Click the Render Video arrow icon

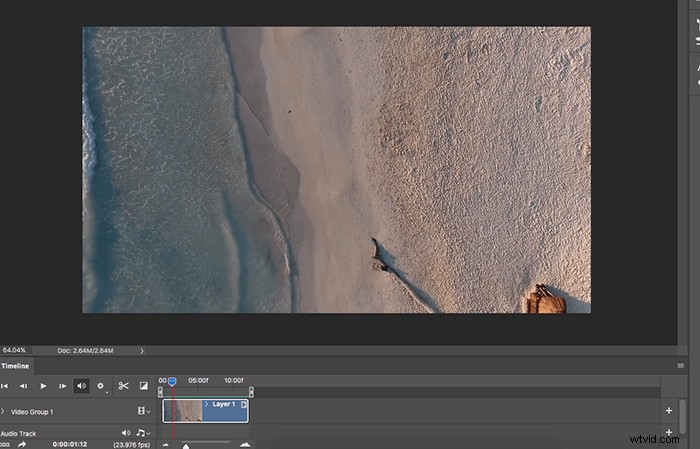click(21, 445)
